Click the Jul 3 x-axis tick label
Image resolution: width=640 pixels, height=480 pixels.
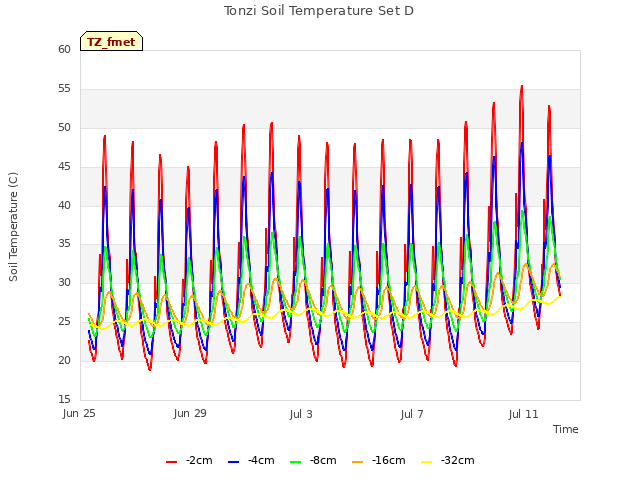301,414
